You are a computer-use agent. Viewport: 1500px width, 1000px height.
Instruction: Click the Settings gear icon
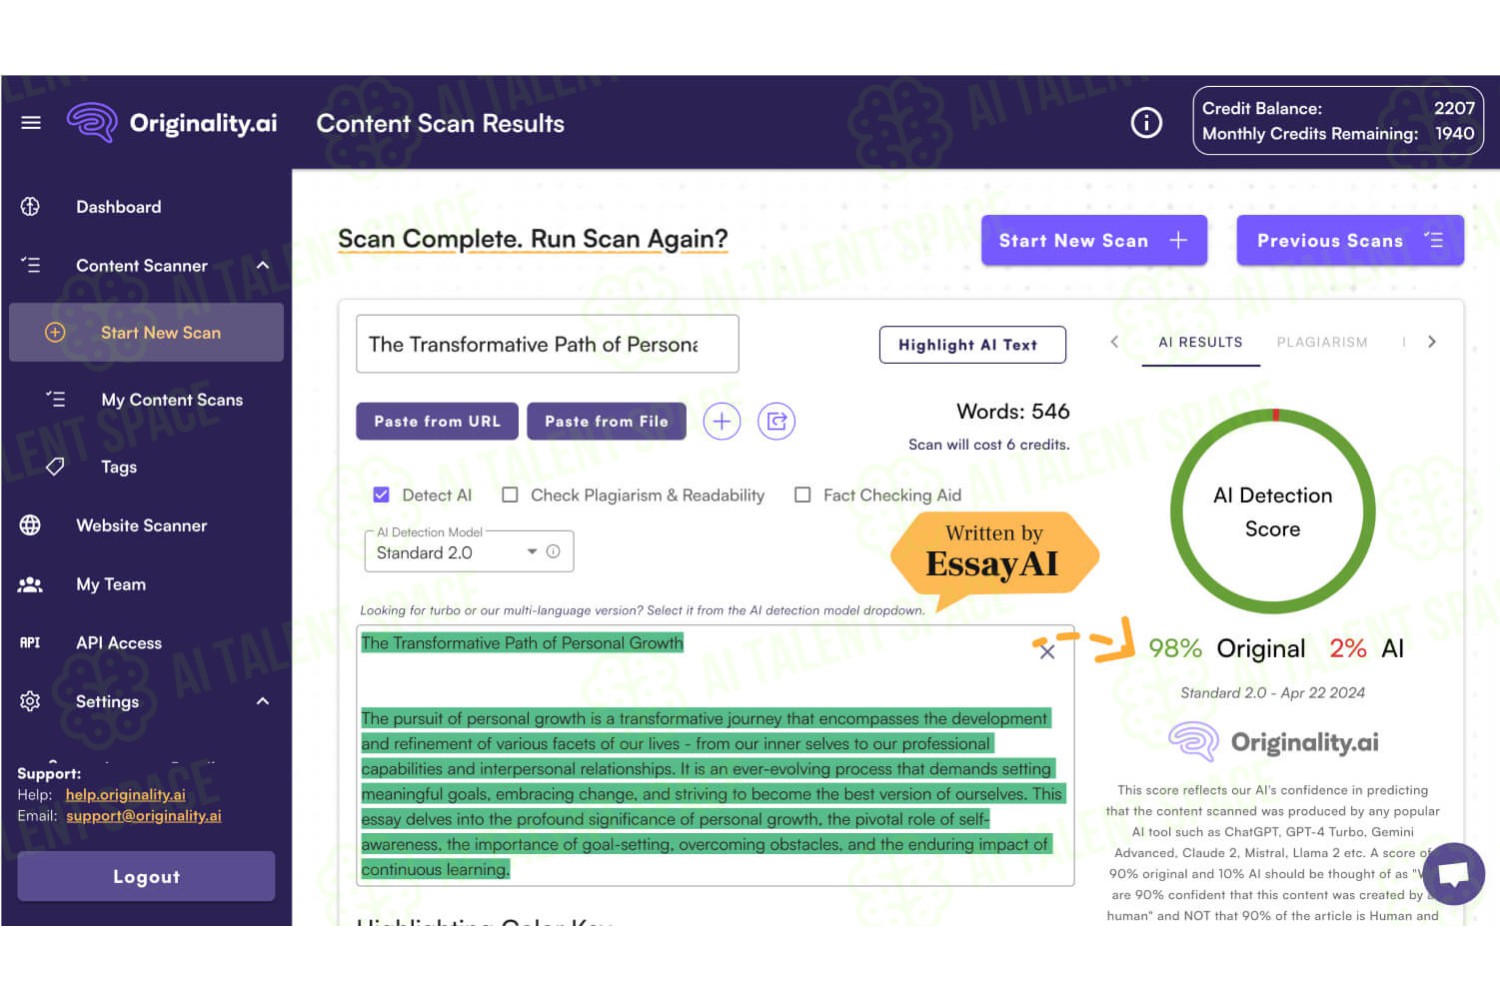coord(30,701)
